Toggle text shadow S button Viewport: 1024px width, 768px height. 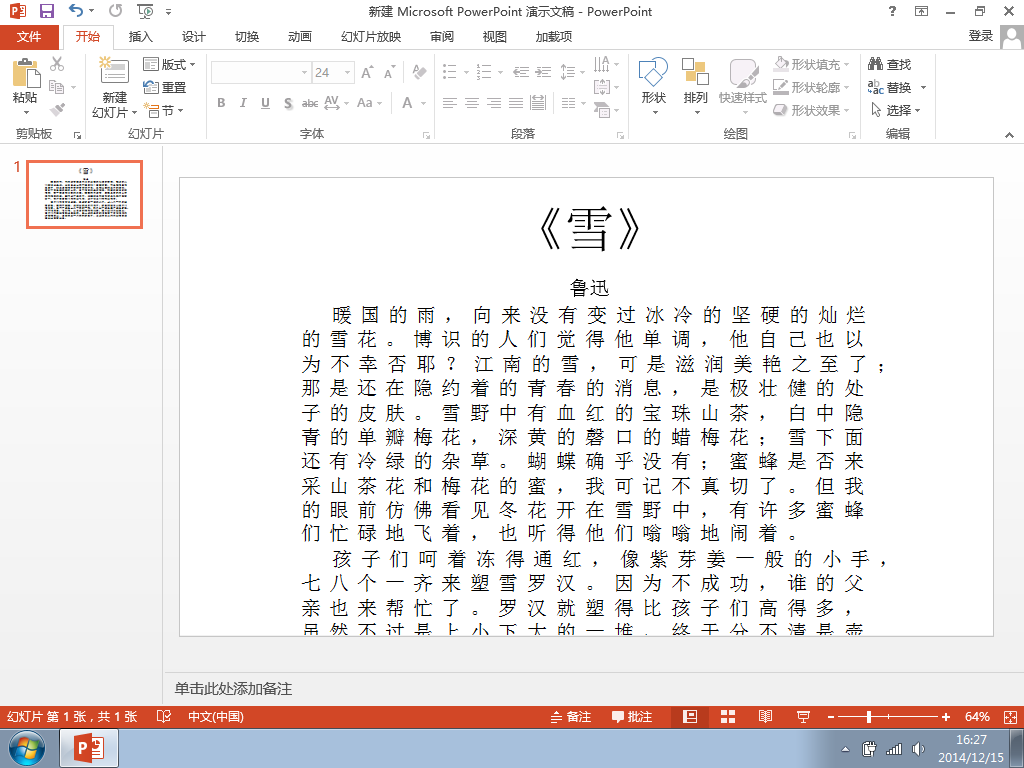click(288, 103)
